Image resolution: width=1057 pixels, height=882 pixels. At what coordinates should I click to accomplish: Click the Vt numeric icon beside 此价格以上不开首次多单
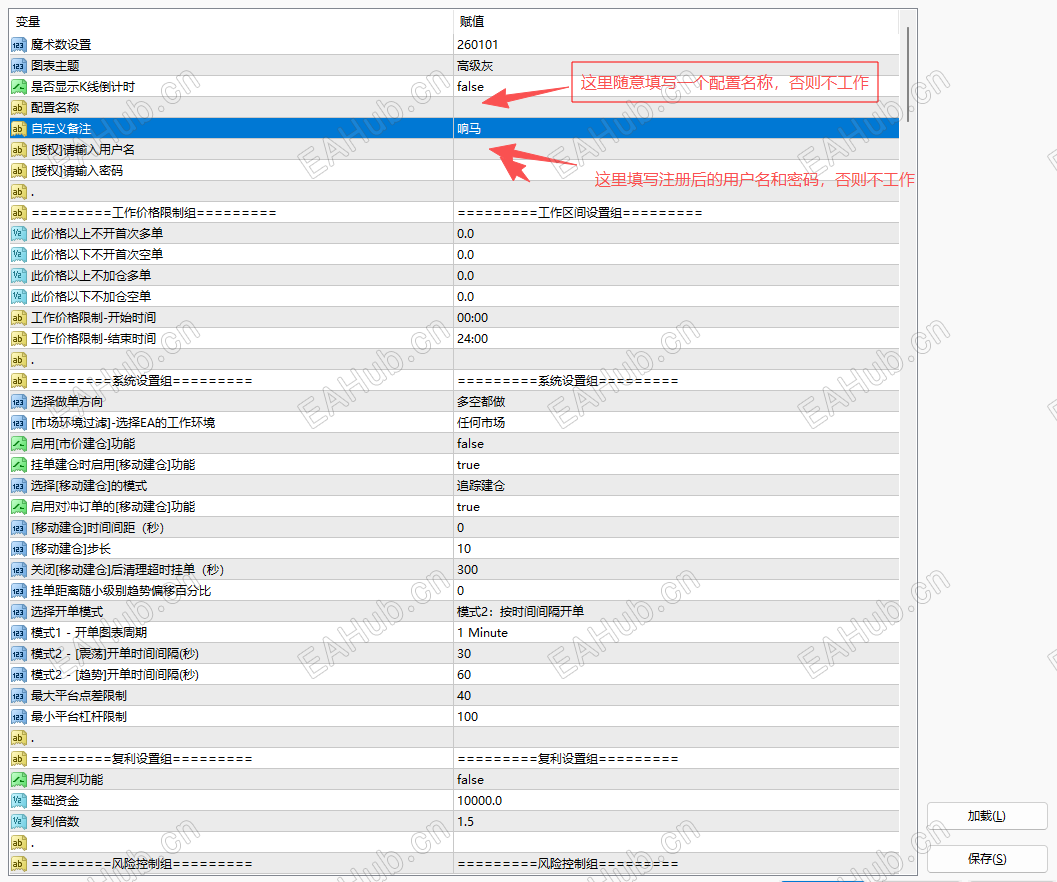[x=17, y=233]
